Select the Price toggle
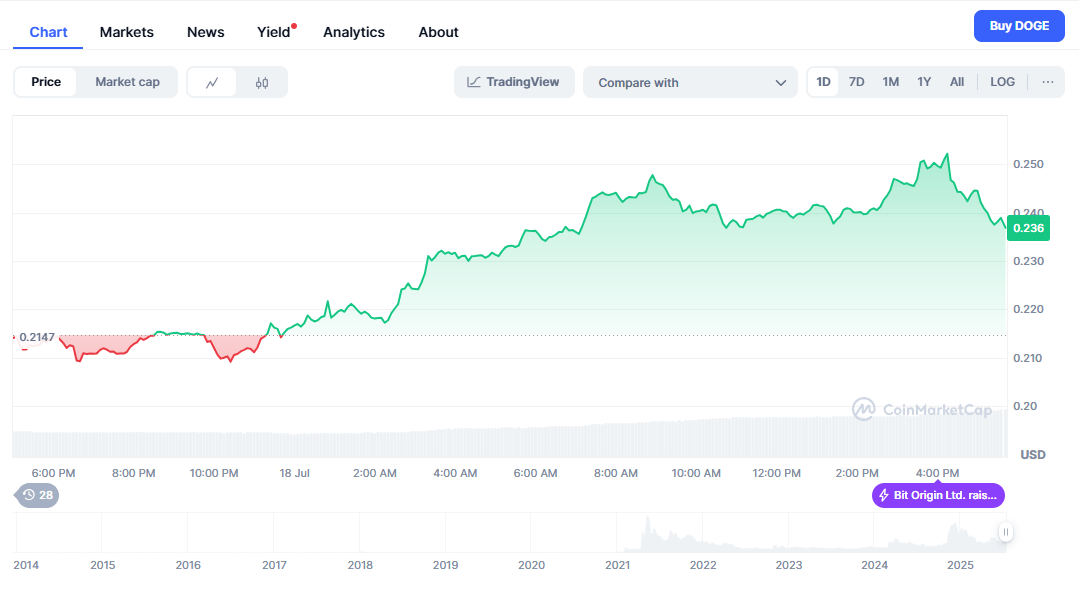The height and width of the screenshot is (589, 1079). point(46,82)
